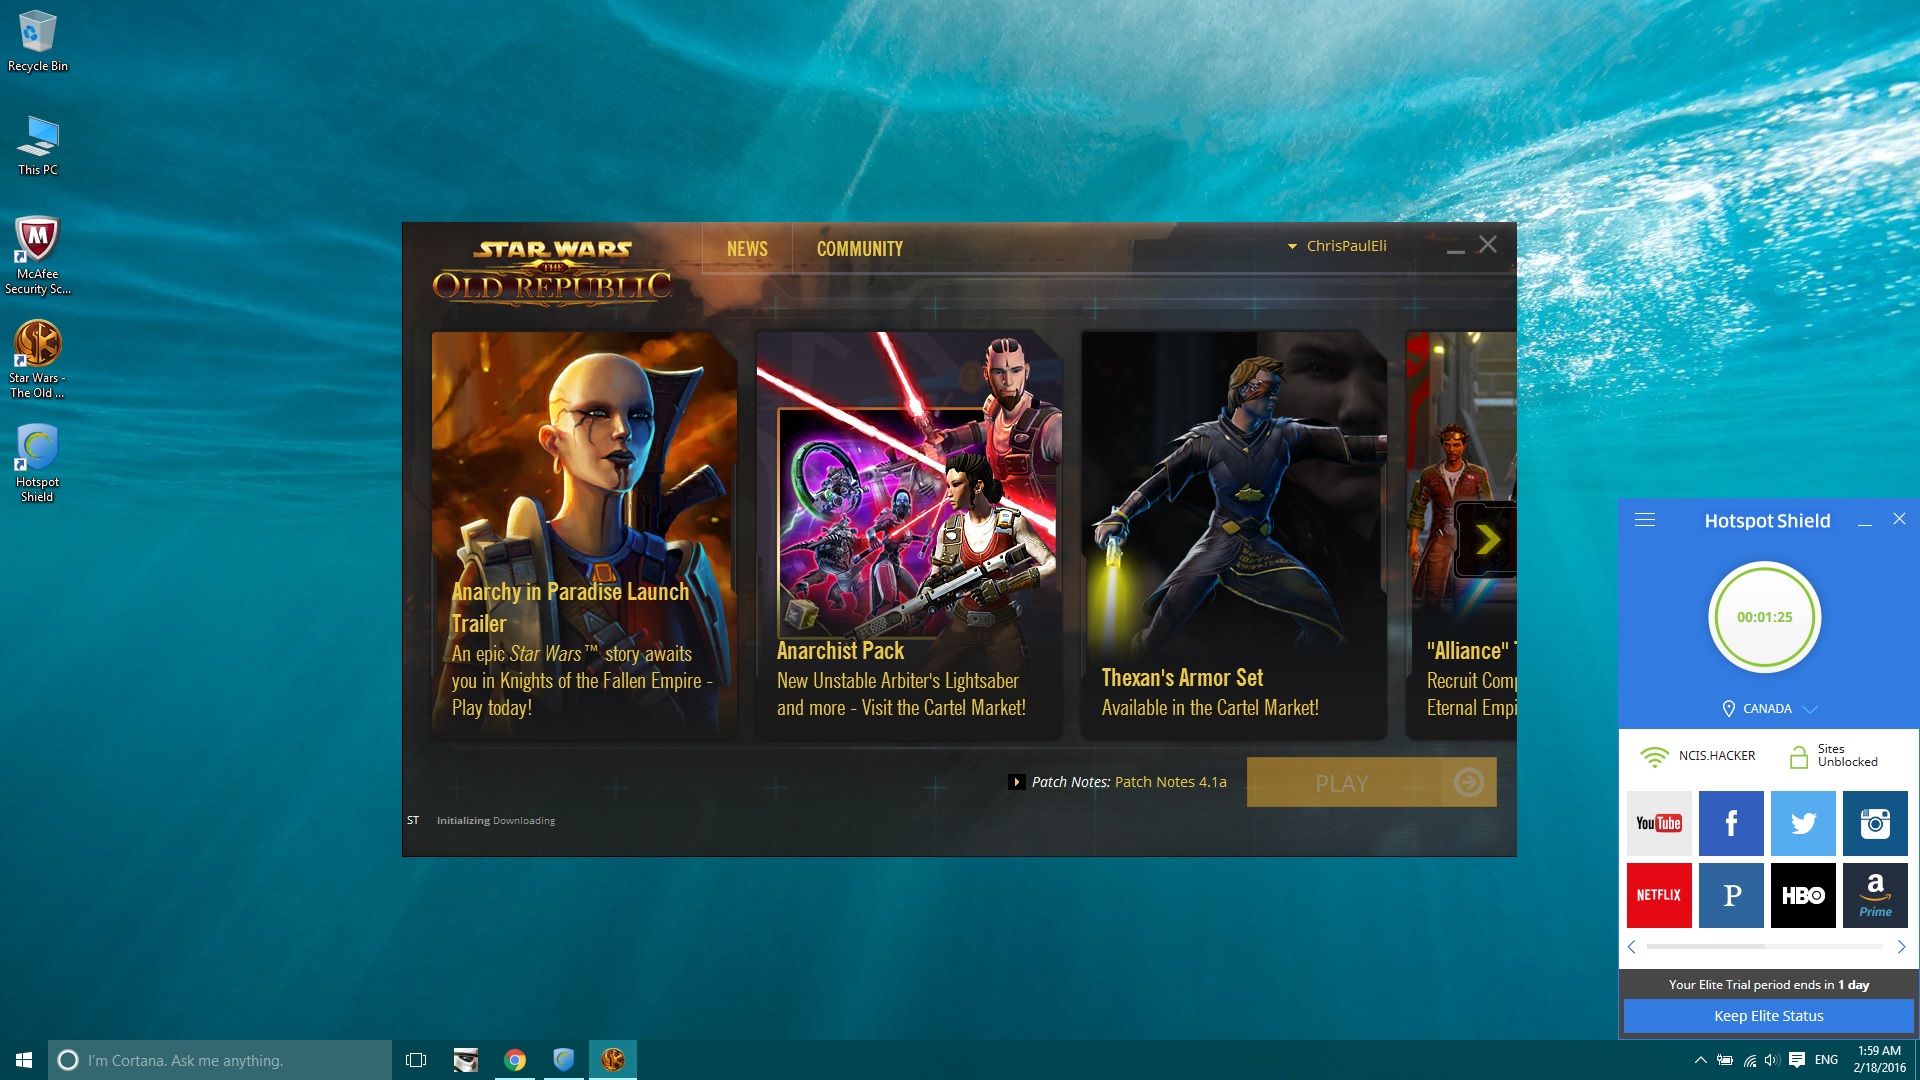
Task: Click the Patch Notes play arrow icon
Action: tap(1016, 782)
